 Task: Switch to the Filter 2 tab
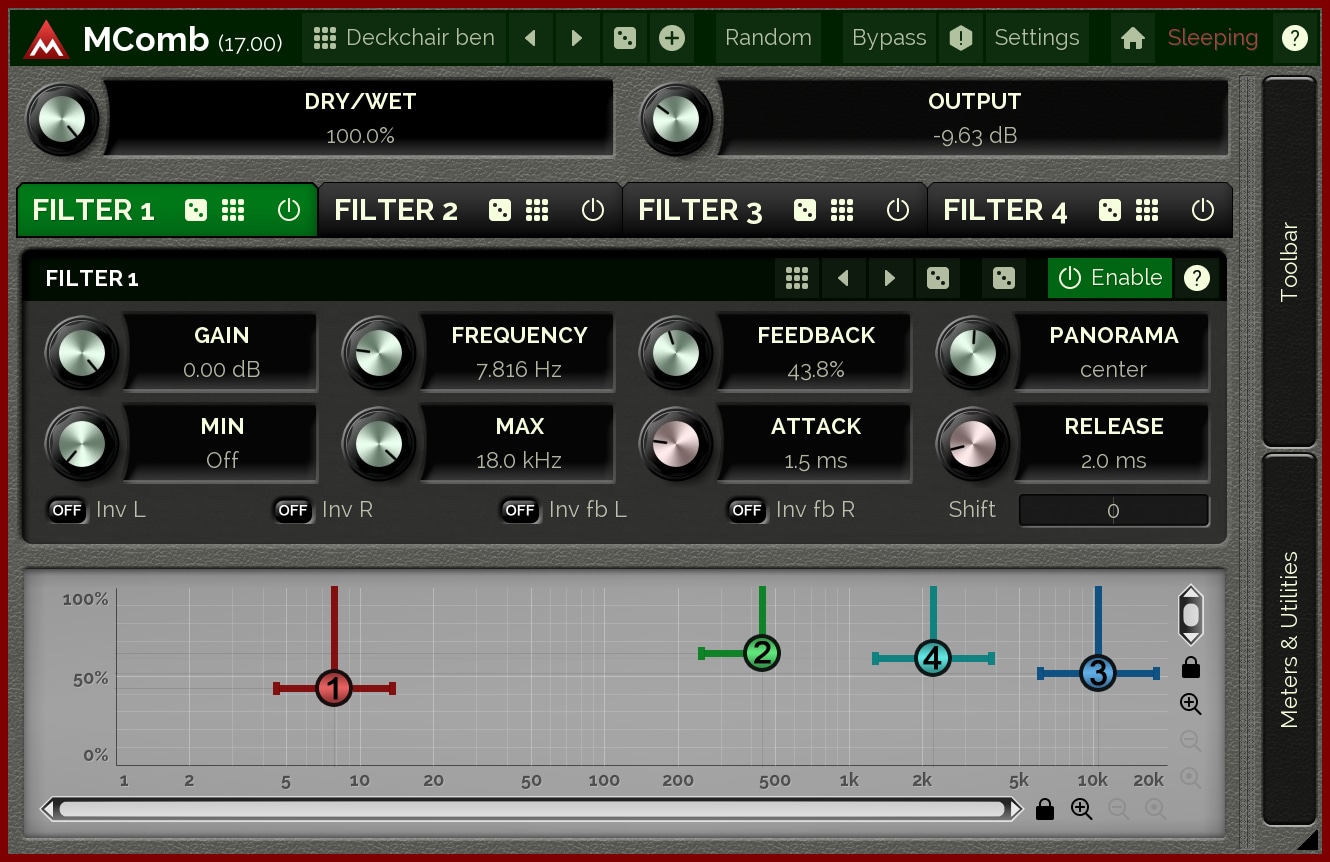pyautogui.click(x=396, y=210)
